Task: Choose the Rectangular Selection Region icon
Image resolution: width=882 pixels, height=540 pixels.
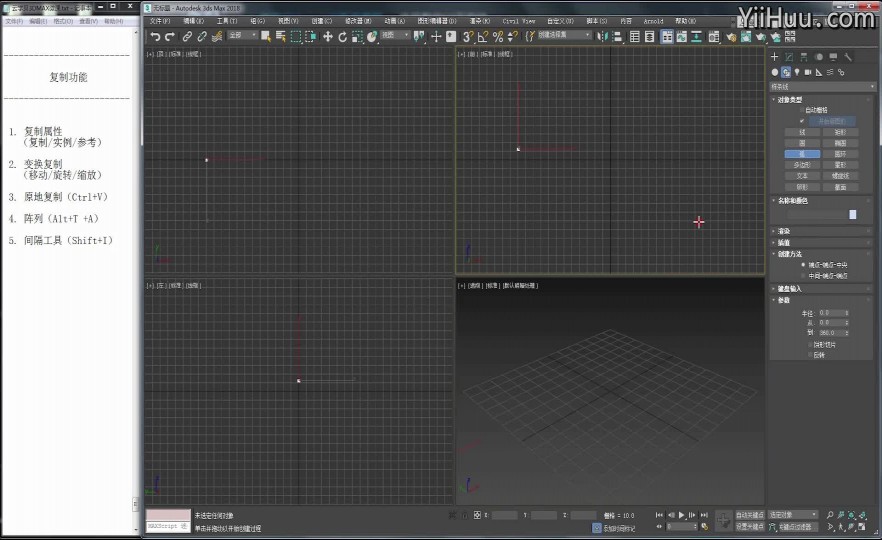Action: [x=296, y=37]
